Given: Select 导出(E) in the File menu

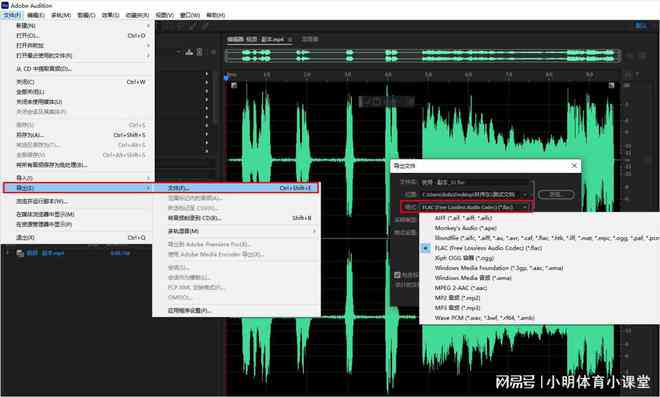Looking at the screenshot, I should [77, 188].
